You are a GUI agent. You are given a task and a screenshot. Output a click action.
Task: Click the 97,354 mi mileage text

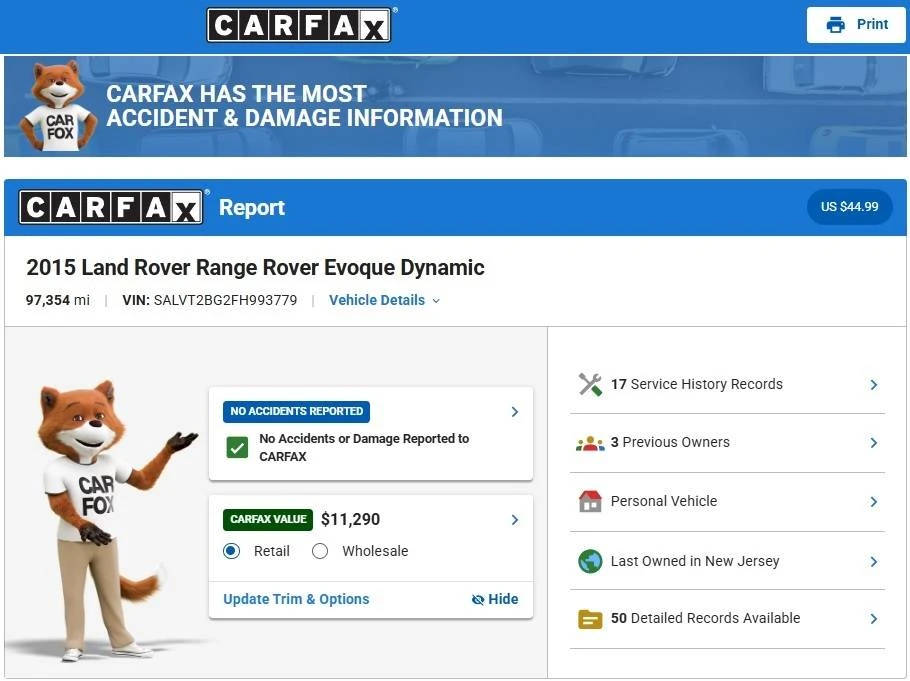tap(57, 300)
